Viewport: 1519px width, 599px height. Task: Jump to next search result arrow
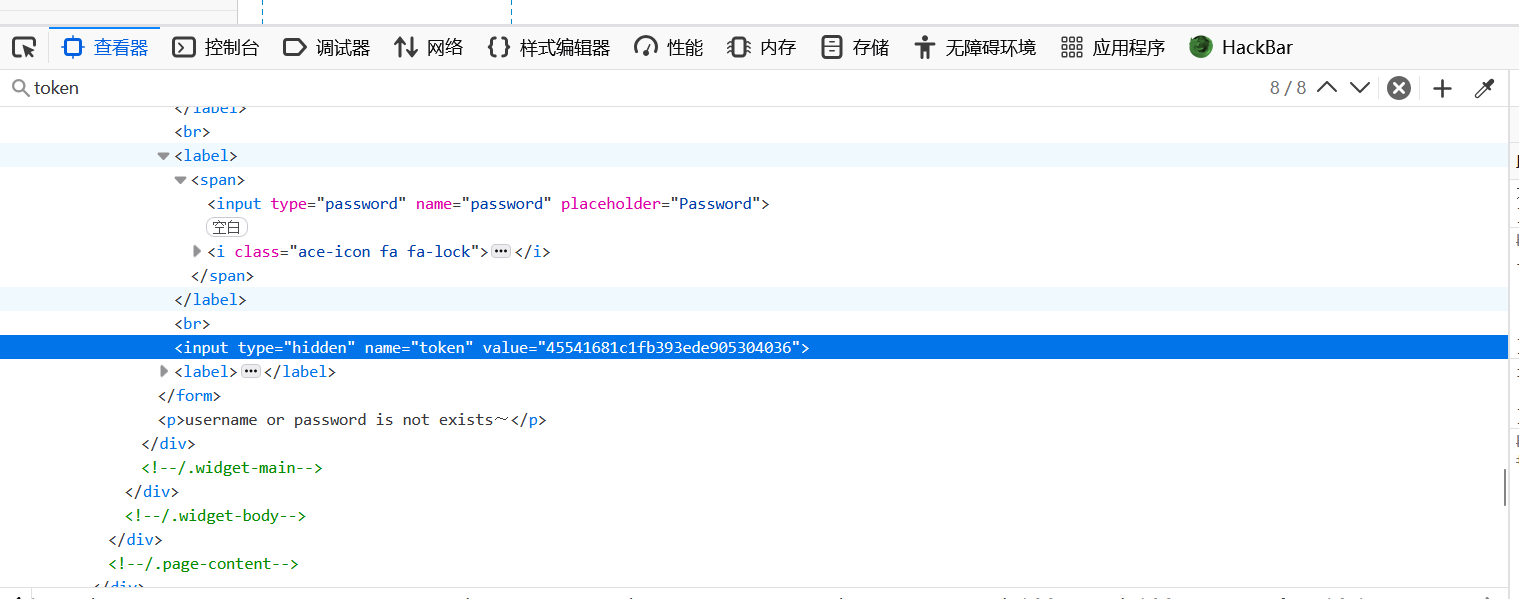click(x=1360, y=88)
